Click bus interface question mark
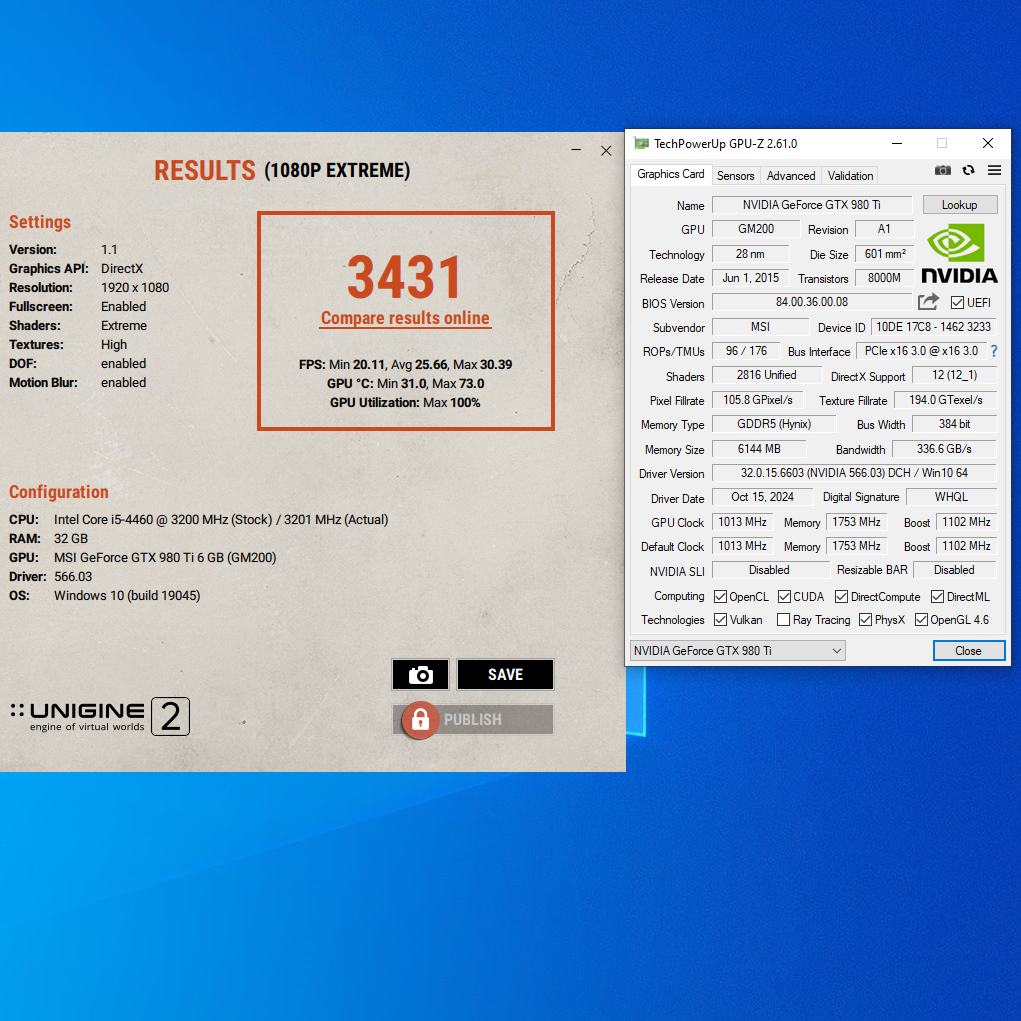Image resolution: width=1021 pixels, height=1021 pixels. point(994,351)
